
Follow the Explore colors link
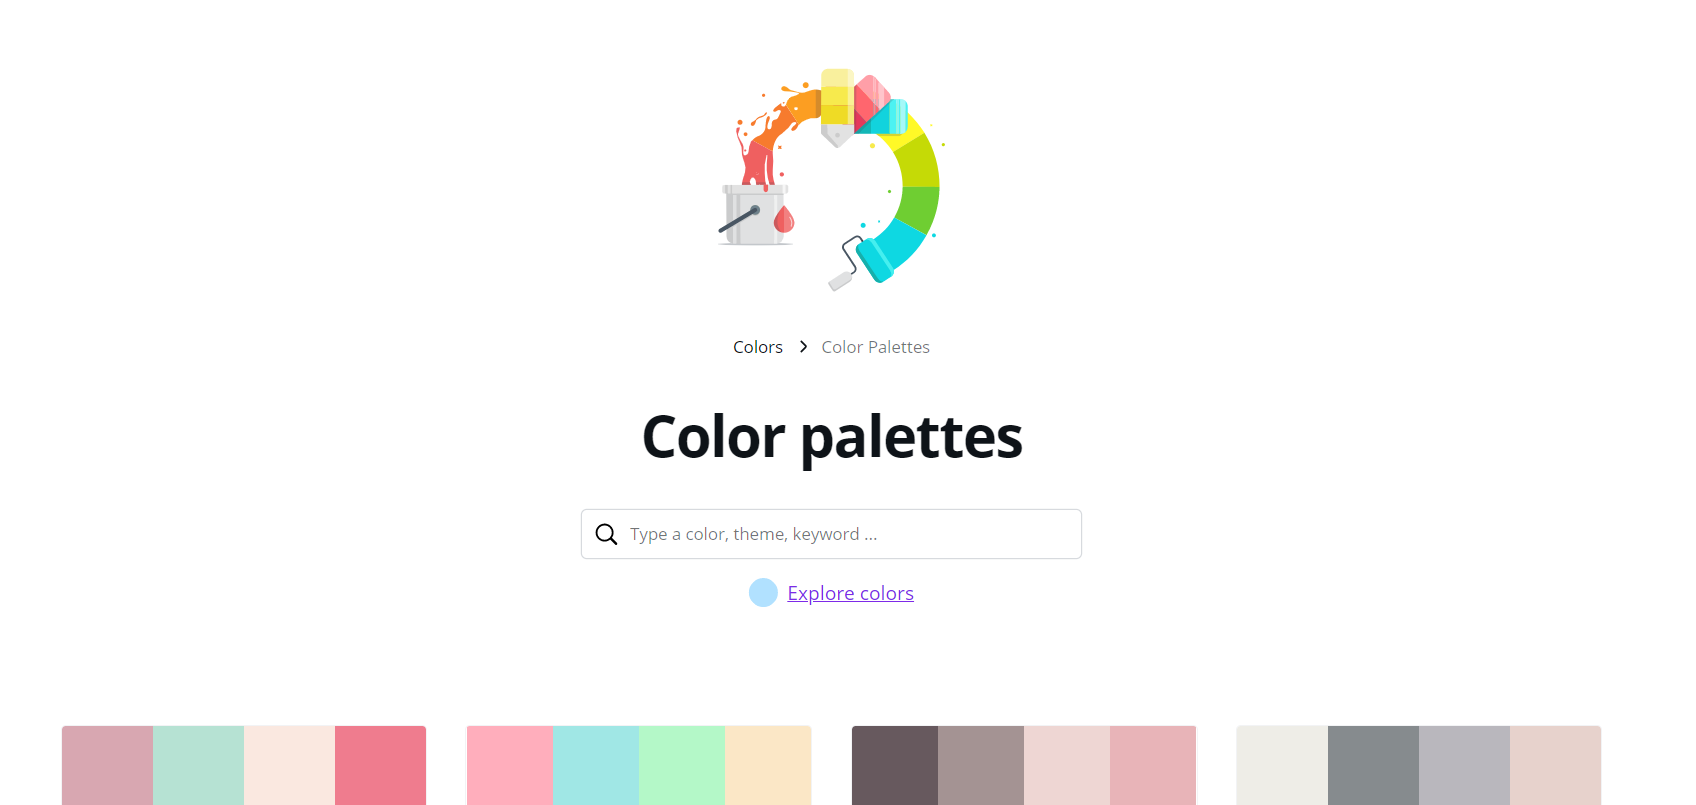click(x=851, y=593)
